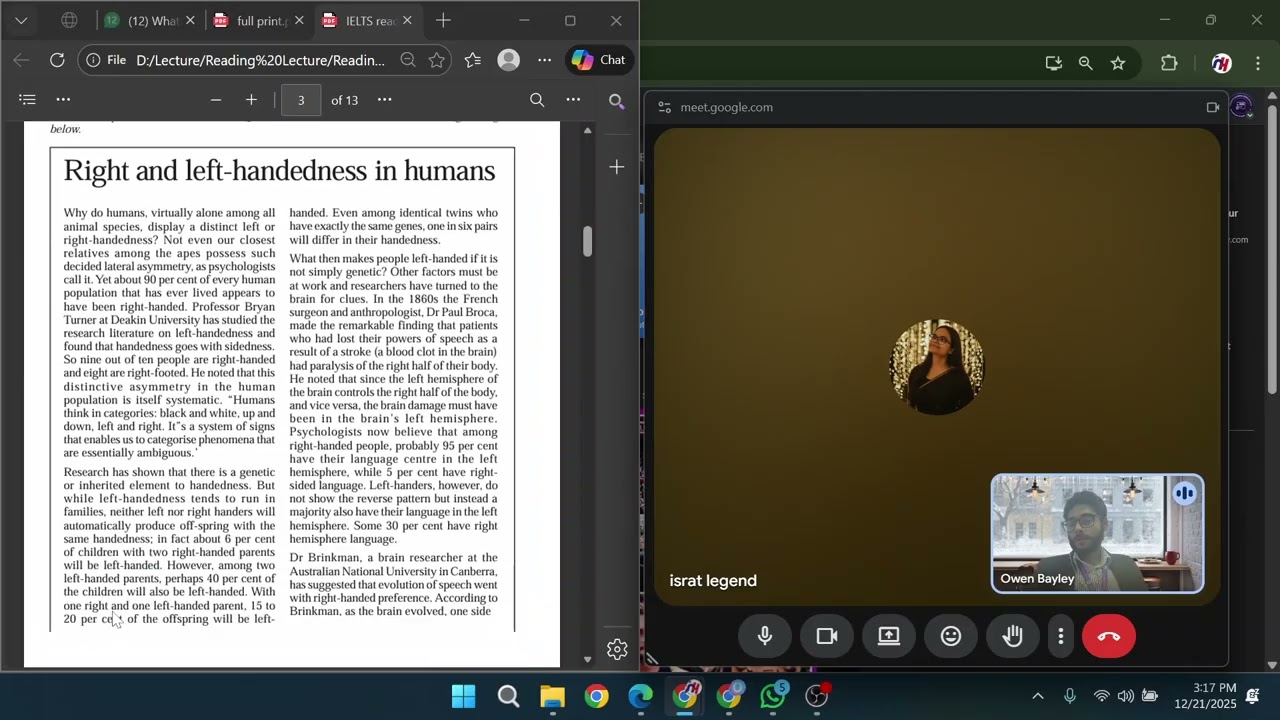Bookmark the Meet tab in Chrome

pos(1118,63)
